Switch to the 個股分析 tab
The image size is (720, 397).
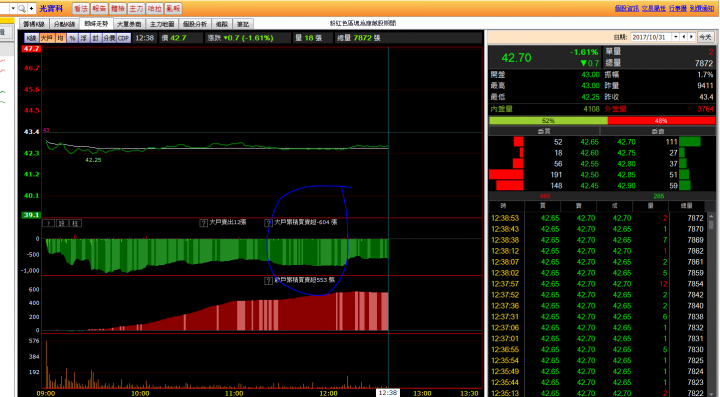pyautogui.click(x=195, y=24)
